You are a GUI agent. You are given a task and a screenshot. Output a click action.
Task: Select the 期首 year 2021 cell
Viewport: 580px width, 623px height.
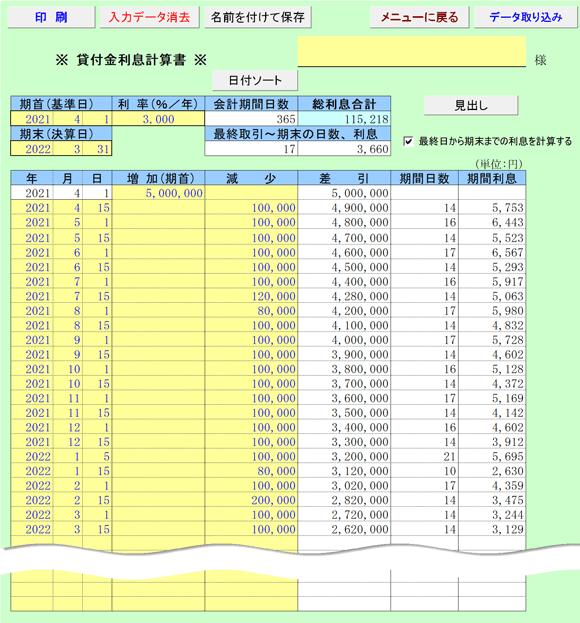pos(32,119)
